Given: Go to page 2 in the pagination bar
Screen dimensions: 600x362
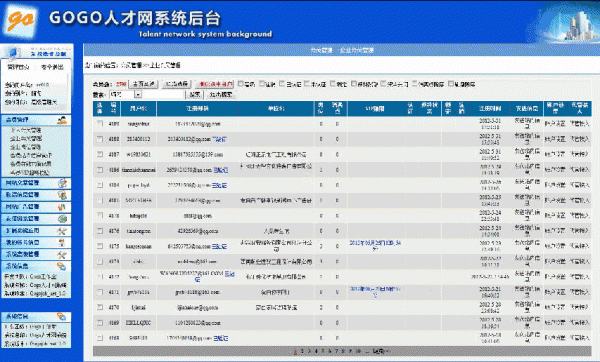Looking at the screenshot, I should pyautogui.click(x=302, y=351).
